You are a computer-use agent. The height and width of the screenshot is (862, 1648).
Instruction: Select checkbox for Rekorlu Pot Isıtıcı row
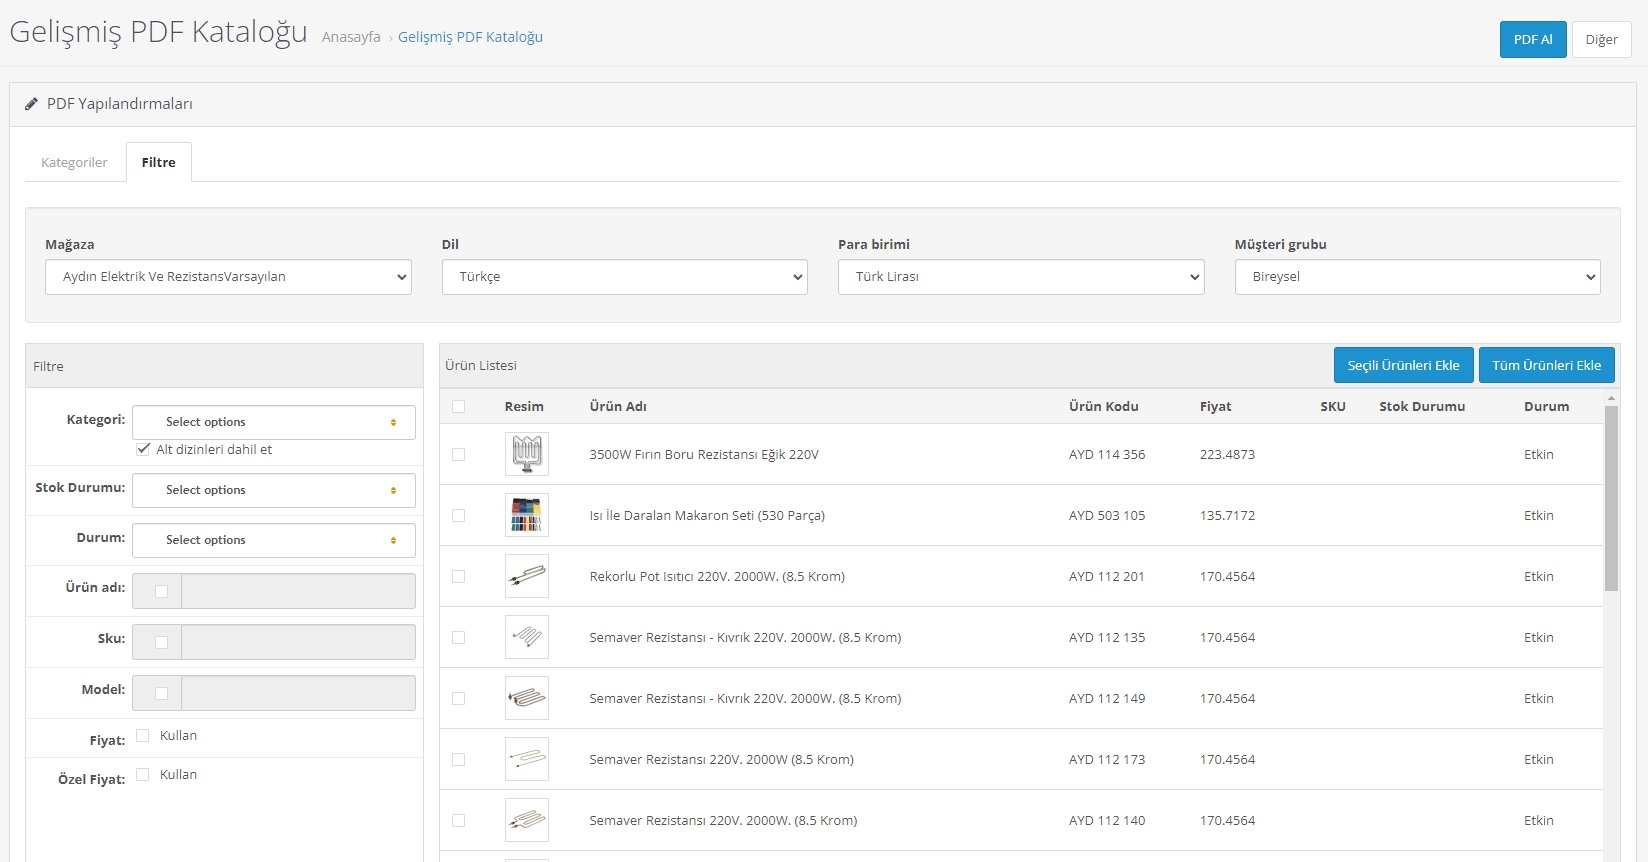(459, 576)
